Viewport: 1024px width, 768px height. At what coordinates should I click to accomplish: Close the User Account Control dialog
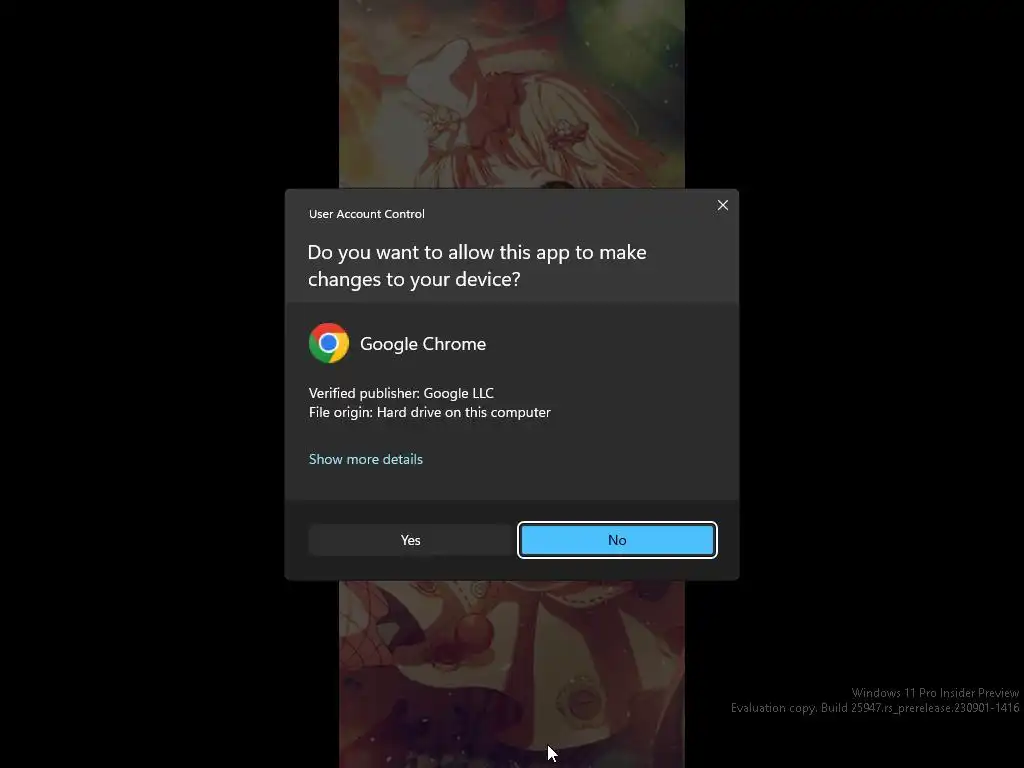point(722,205)
